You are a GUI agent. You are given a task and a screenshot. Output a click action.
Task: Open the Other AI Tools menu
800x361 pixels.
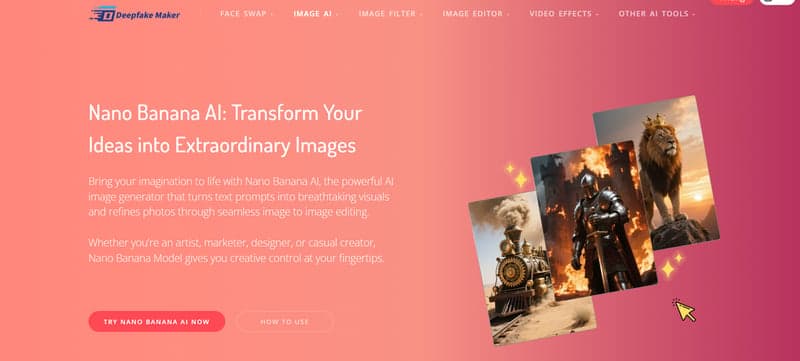click(x=657, y=14)
